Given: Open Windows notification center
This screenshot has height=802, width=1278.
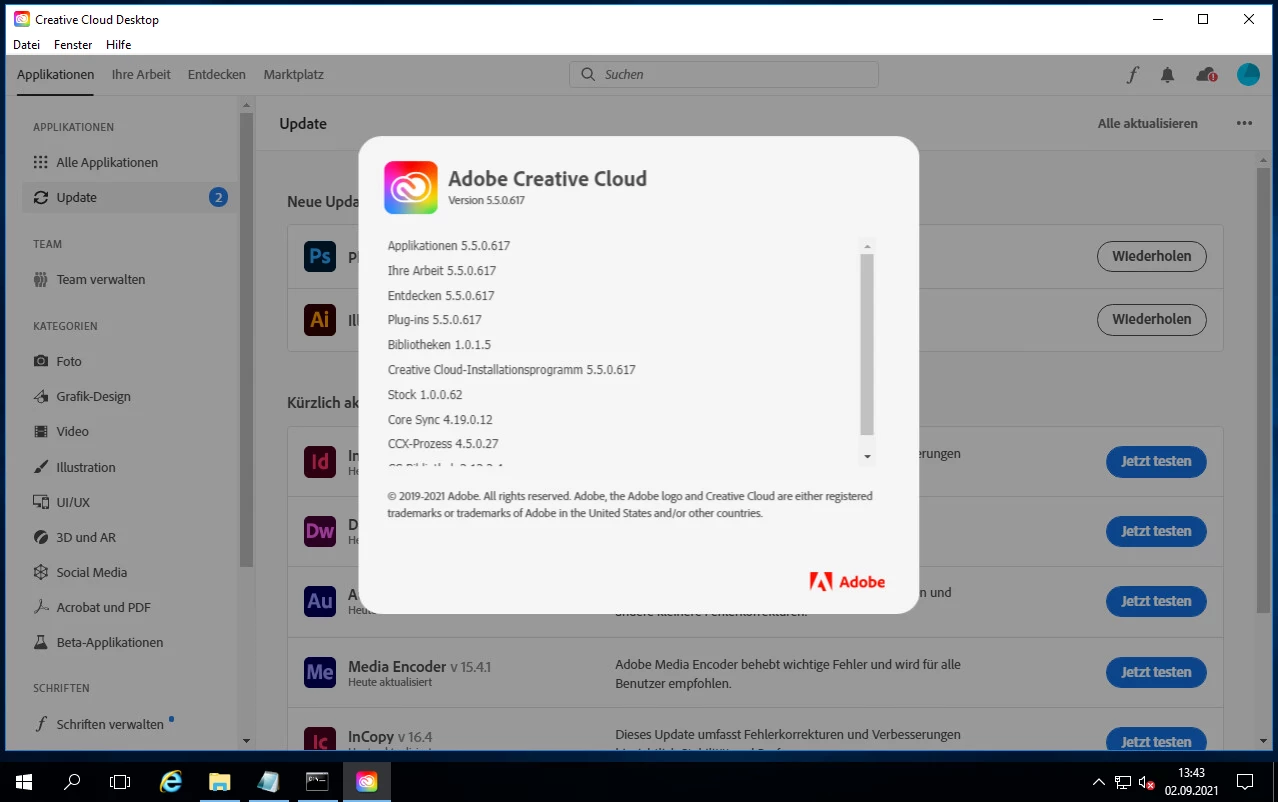Looking at the screenshot, I should pyautogui.click(x=1245, y=782).
